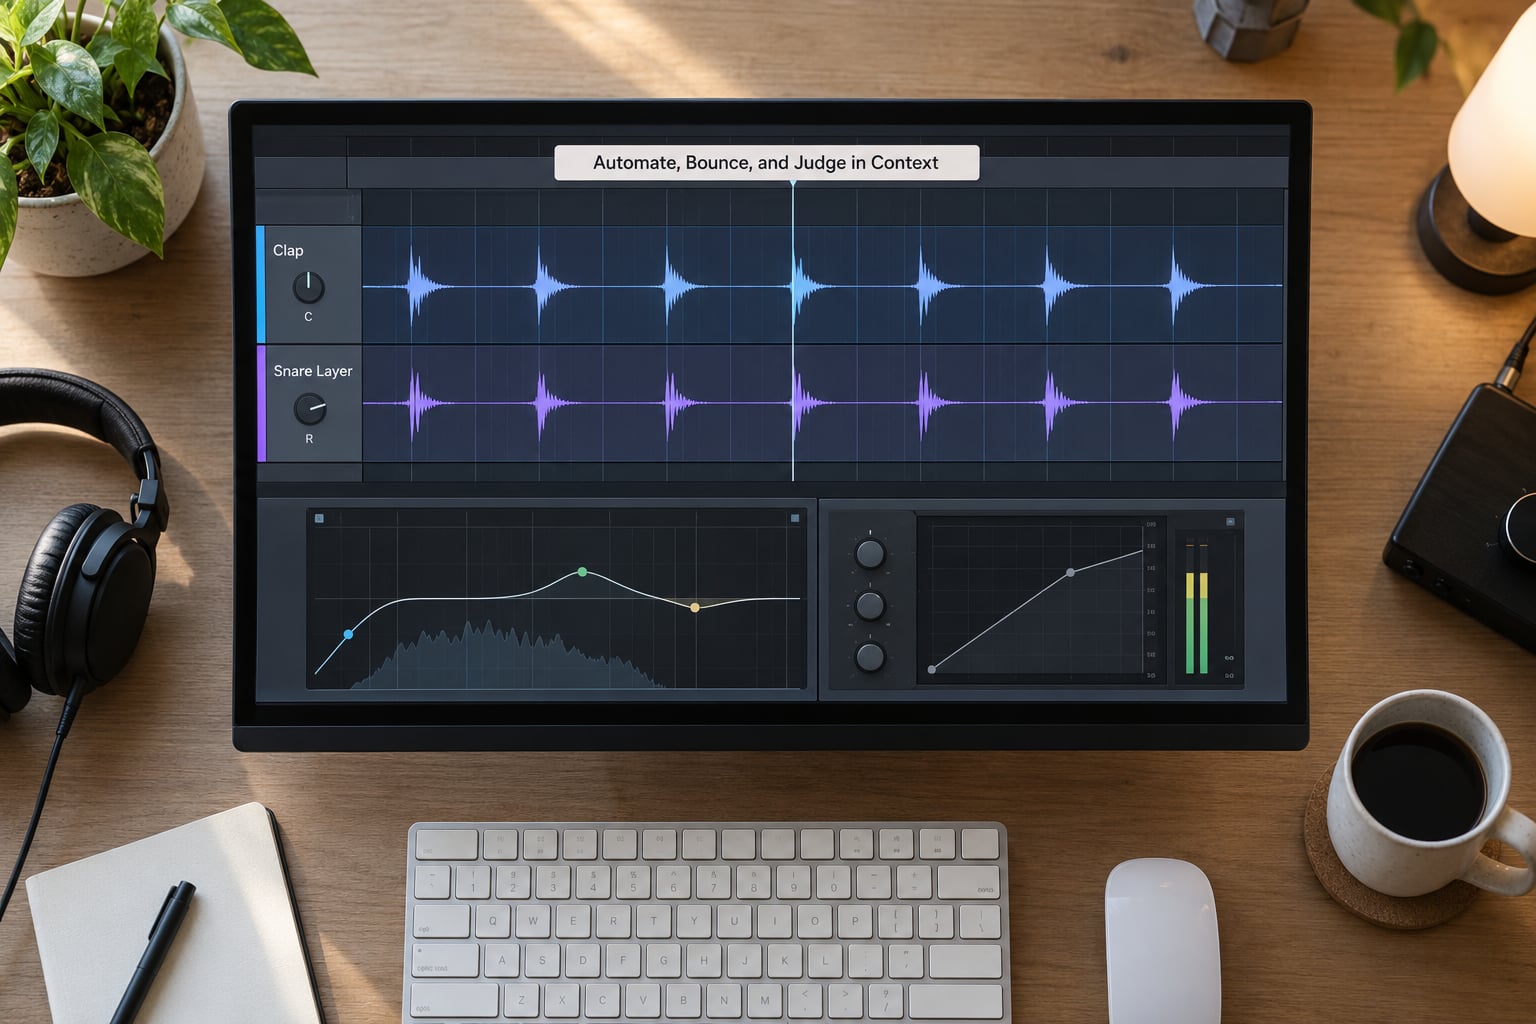This screenshot has height=1024, width=1536.
Task: Select the Snare Layer's purple waveform clip
Action: (822, 404)
